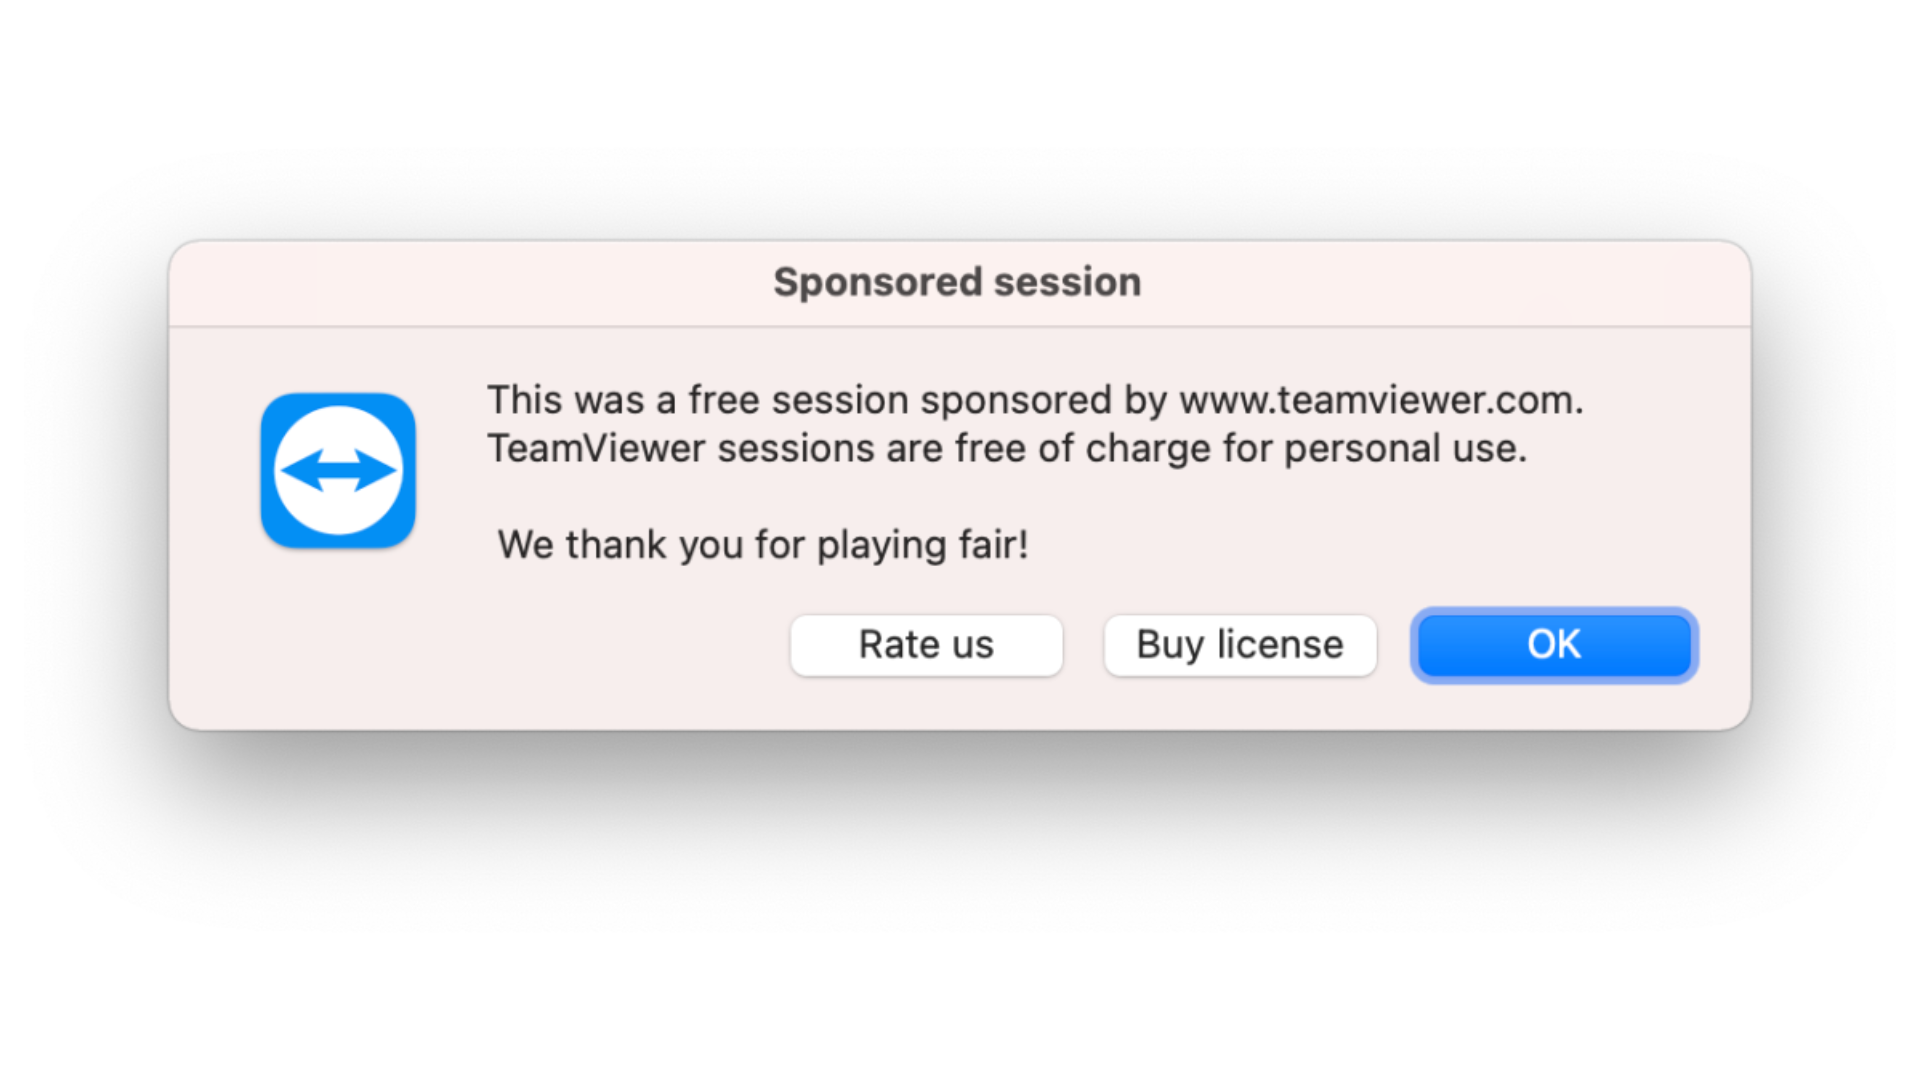Image resolution: width=1920 pixels, height=1080 pixels.
Task: Click the 'We thank you for playing fair!' text
Action: pyautogui.click(x=763, y=545)
